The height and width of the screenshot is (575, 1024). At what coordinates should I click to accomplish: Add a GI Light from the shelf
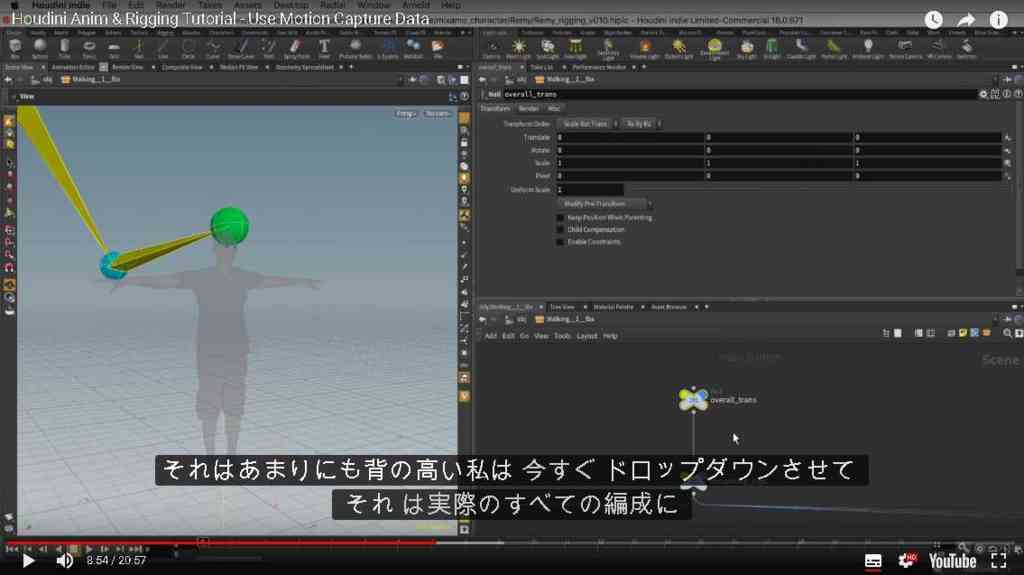point(772,48)
